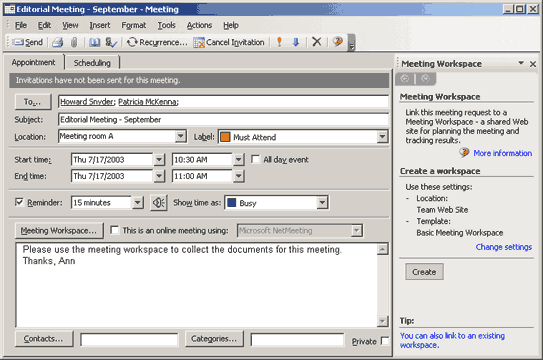Uncheck the Reminder checkbox
The image size is (543, 360).
pos(19,202)
